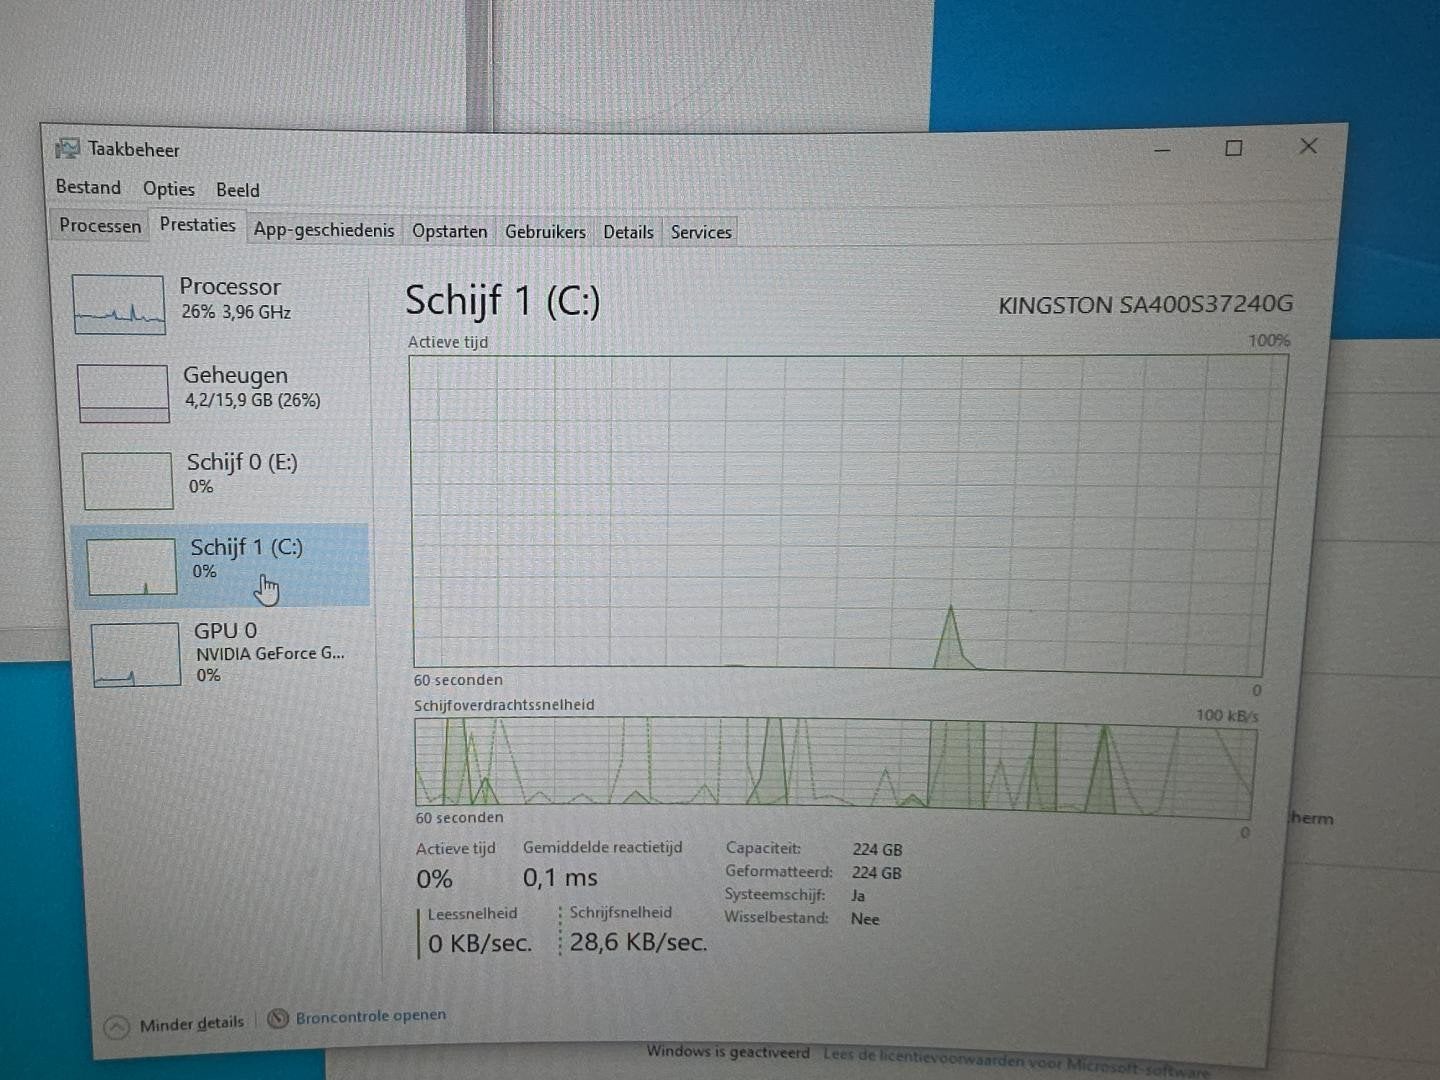
Task: Click the Minder details text
Action: pyautogui.click(x=191, y=1024)
